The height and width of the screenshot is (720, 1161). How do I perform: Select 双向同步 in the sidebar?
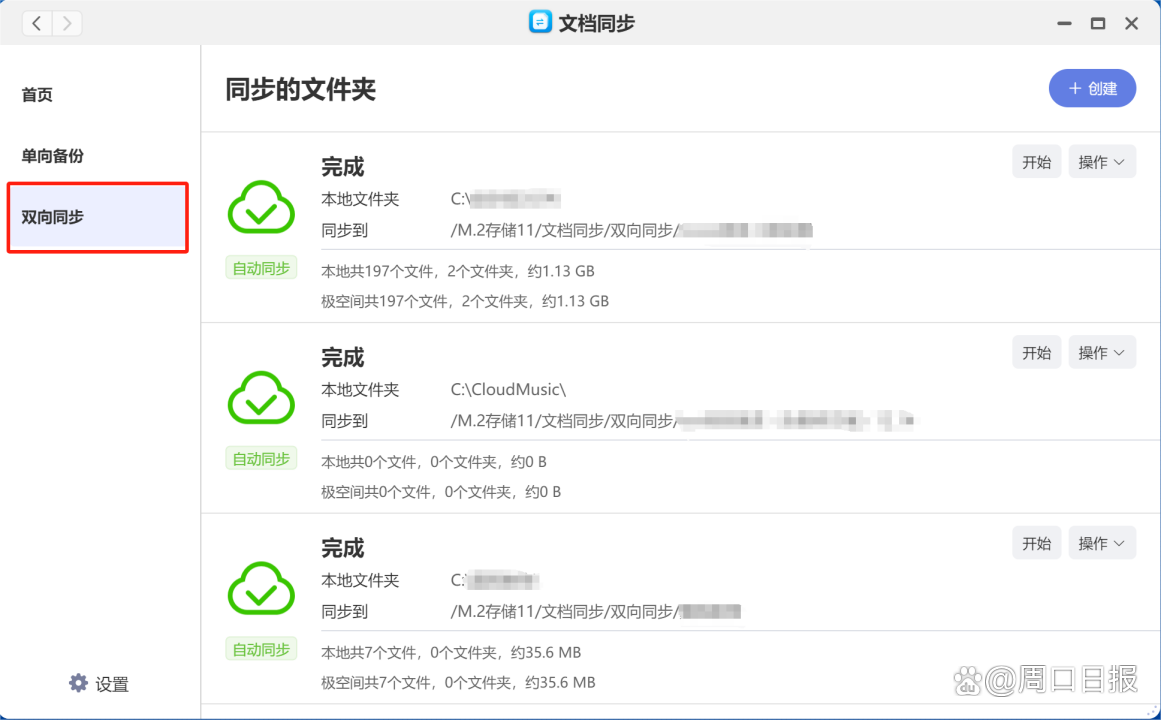[52, 217]
